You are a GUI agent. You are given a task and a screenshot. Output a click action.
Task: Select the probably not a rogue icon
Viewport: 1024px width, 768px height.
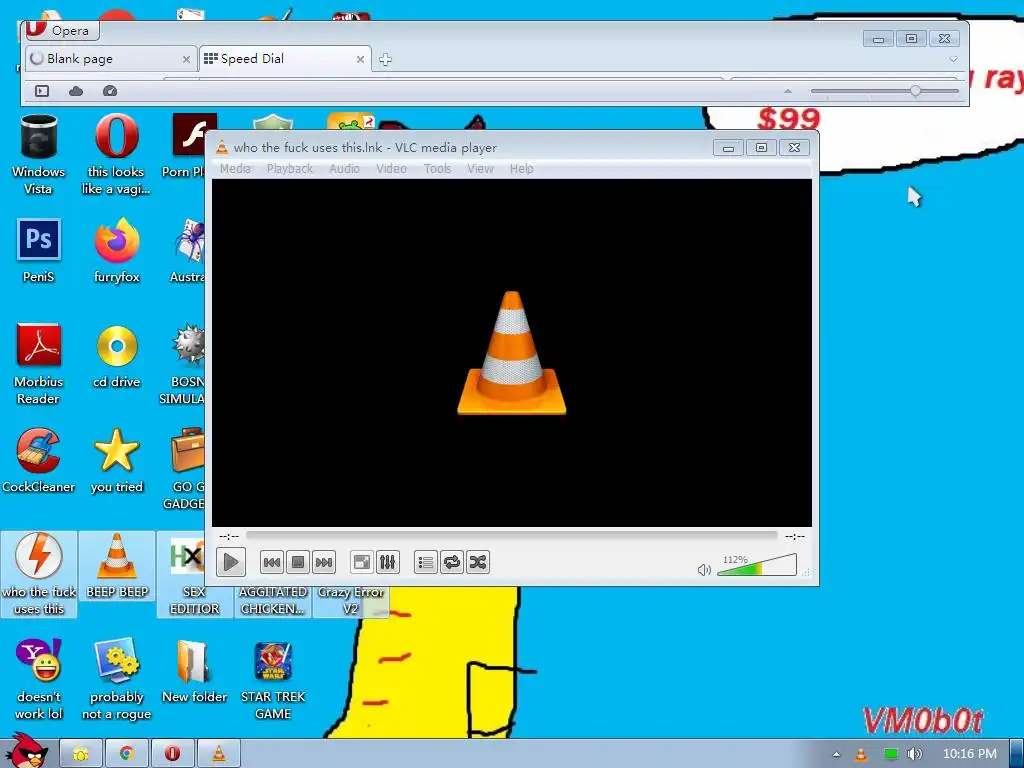pyautogui.click(x=116, y=679)
